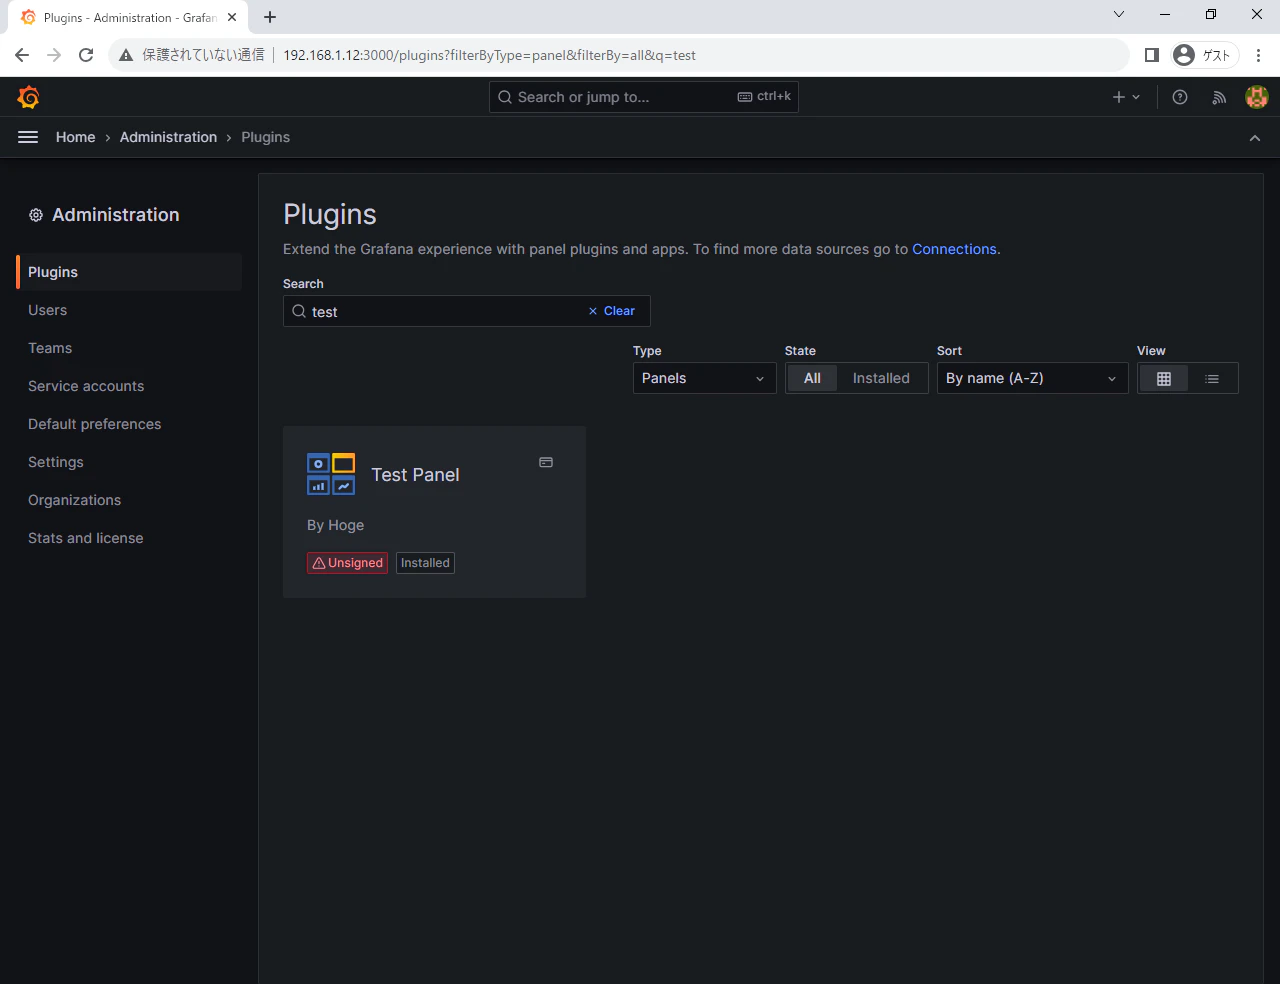Click the Plugins breadcrumb
This screenshot has width=1280, height=984.
tap(265, 137)
